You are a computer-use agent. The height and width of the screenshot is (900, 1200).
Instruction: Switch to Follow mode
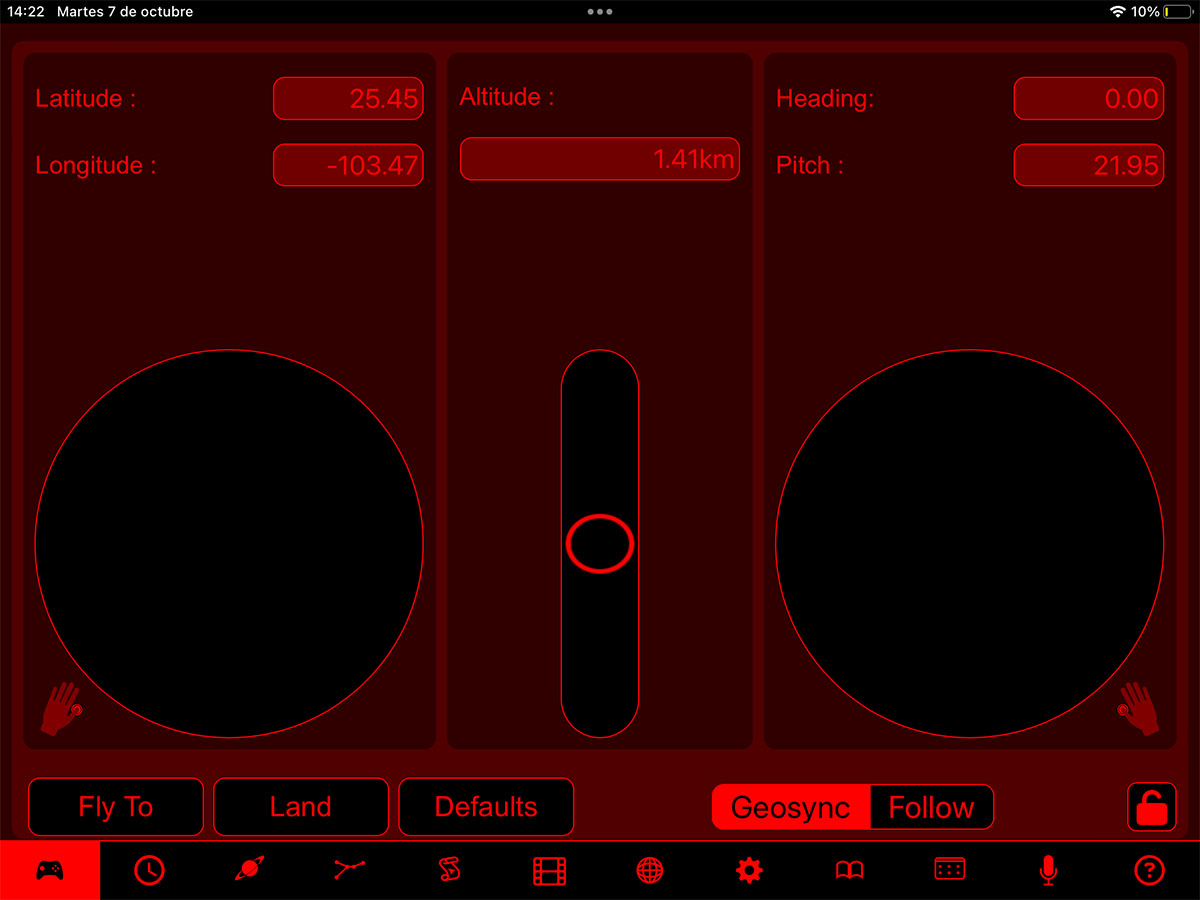click(x=931, y=807)
